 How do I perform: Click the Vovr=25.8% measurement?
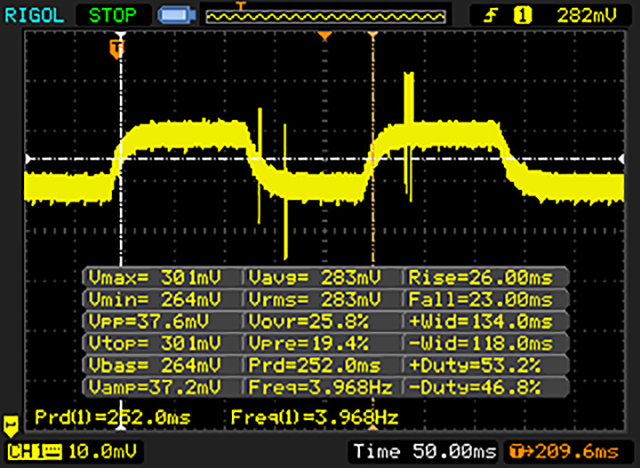click(309, 322)
